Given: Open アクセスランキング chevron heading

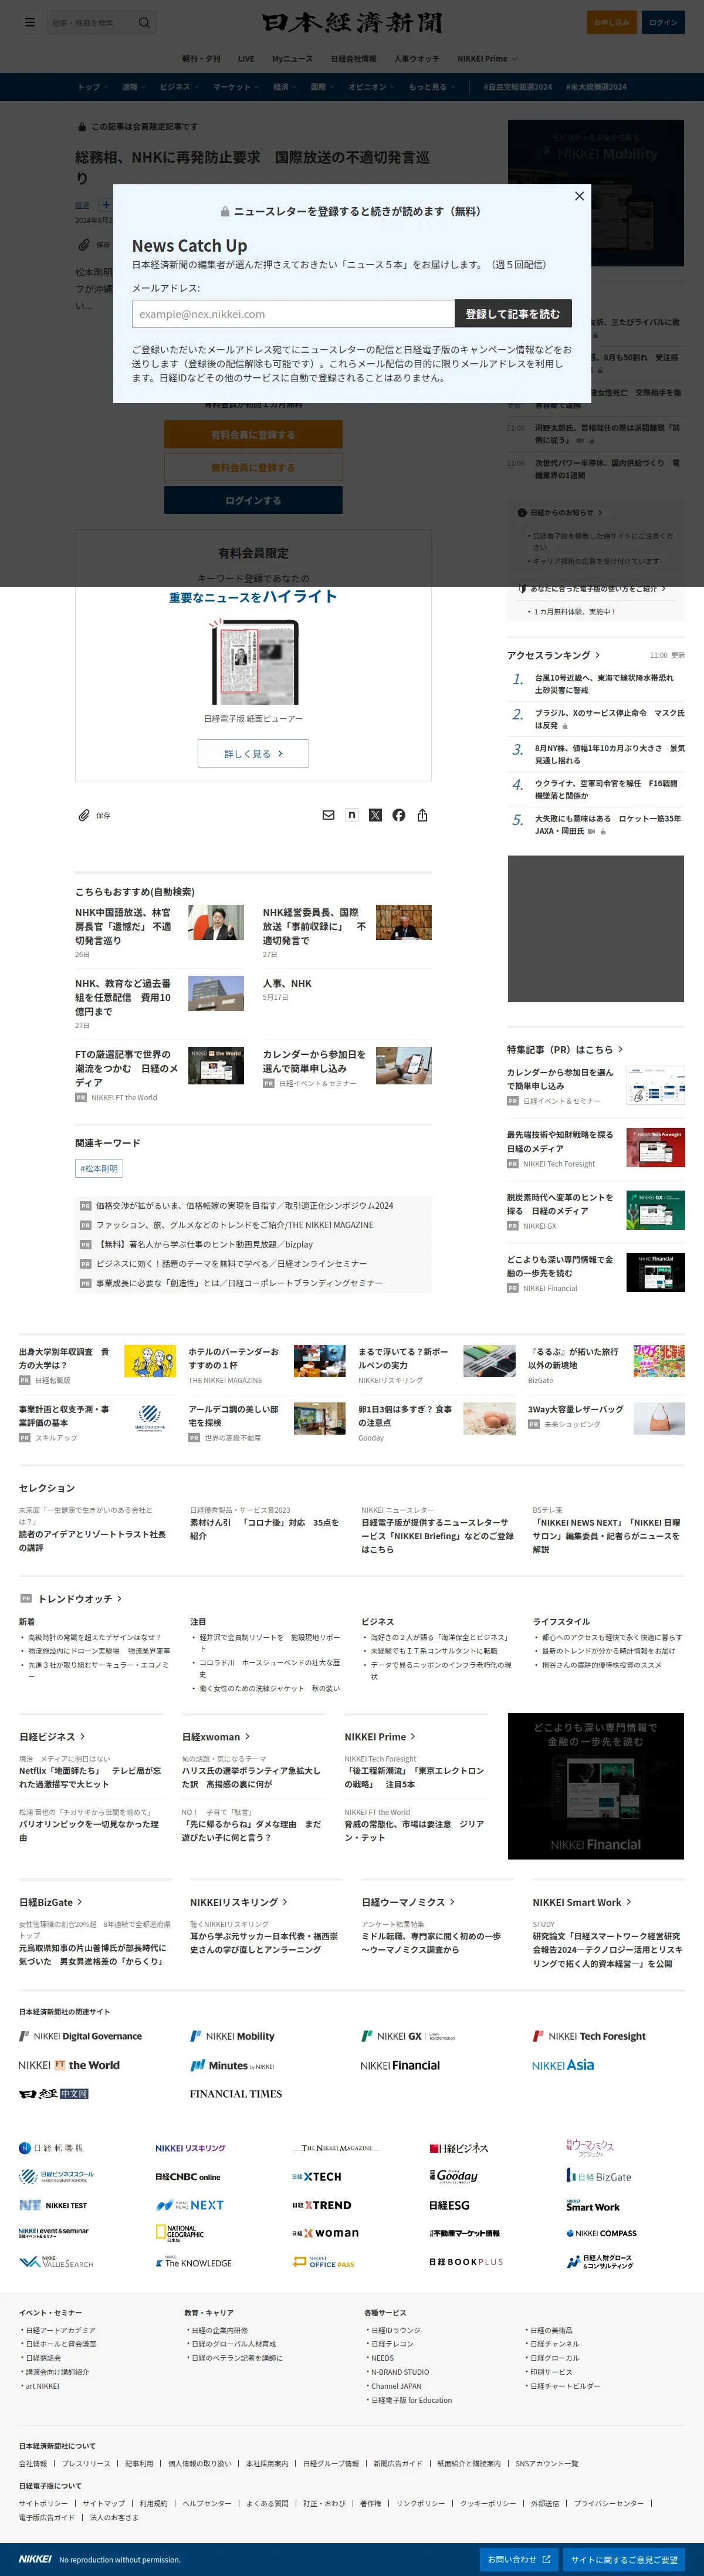Looking at the screenshot, I should pyautogui.click(x=553, y=655).
